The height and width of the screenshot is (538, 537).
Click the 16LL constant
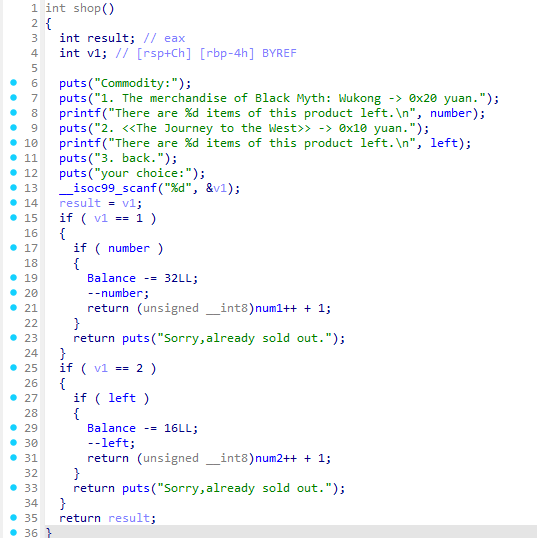click(177, 429)
